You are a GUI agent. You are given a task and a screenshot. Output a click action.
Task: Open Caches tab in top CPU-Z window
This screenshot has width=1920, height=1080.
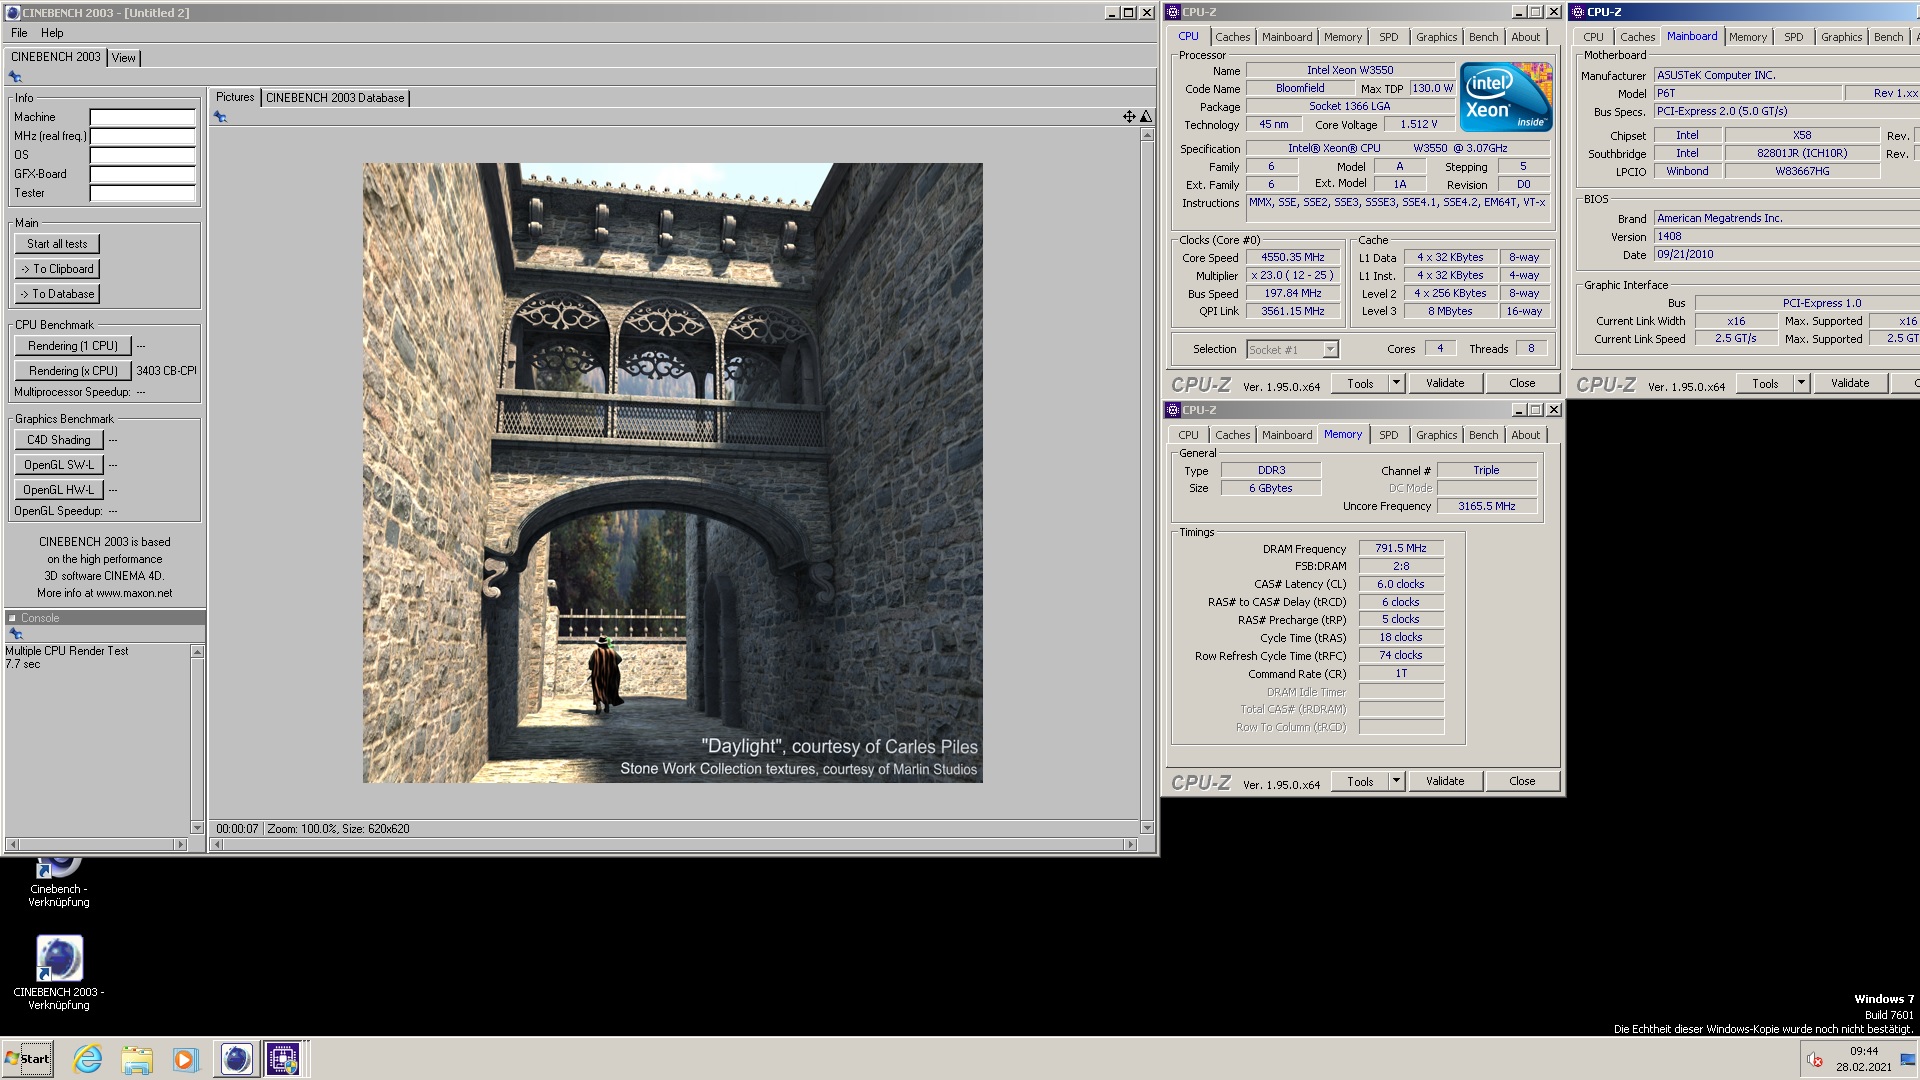(1232, 37)
